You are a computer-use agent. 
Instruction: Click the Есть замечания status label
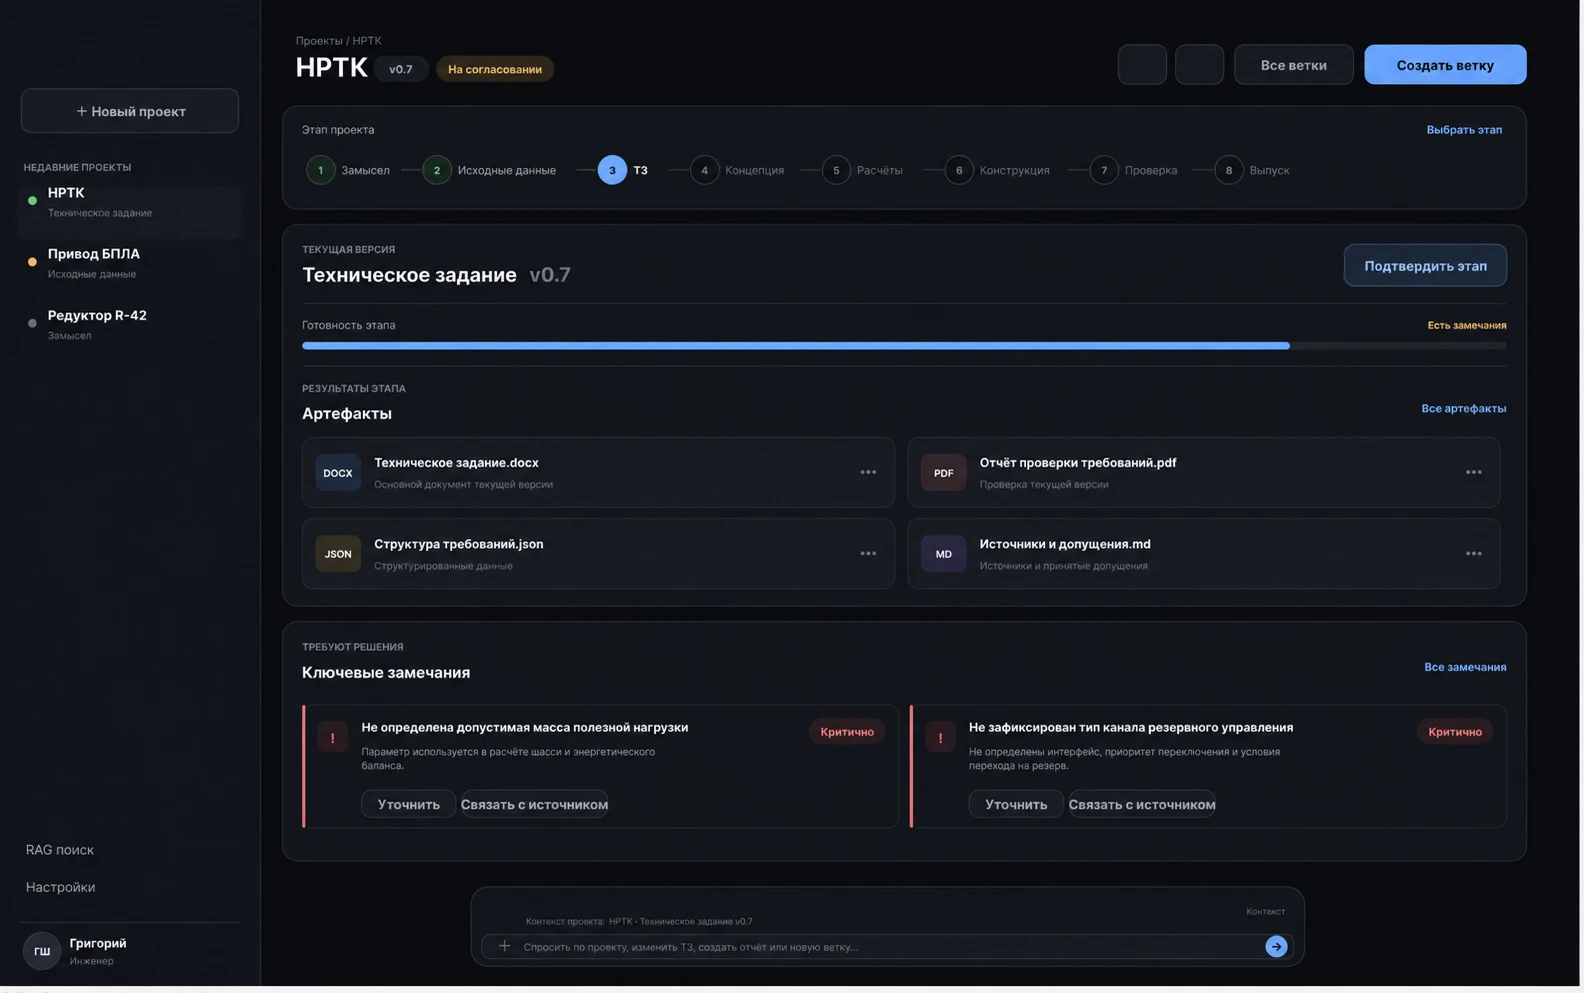tap(1467, 326)
